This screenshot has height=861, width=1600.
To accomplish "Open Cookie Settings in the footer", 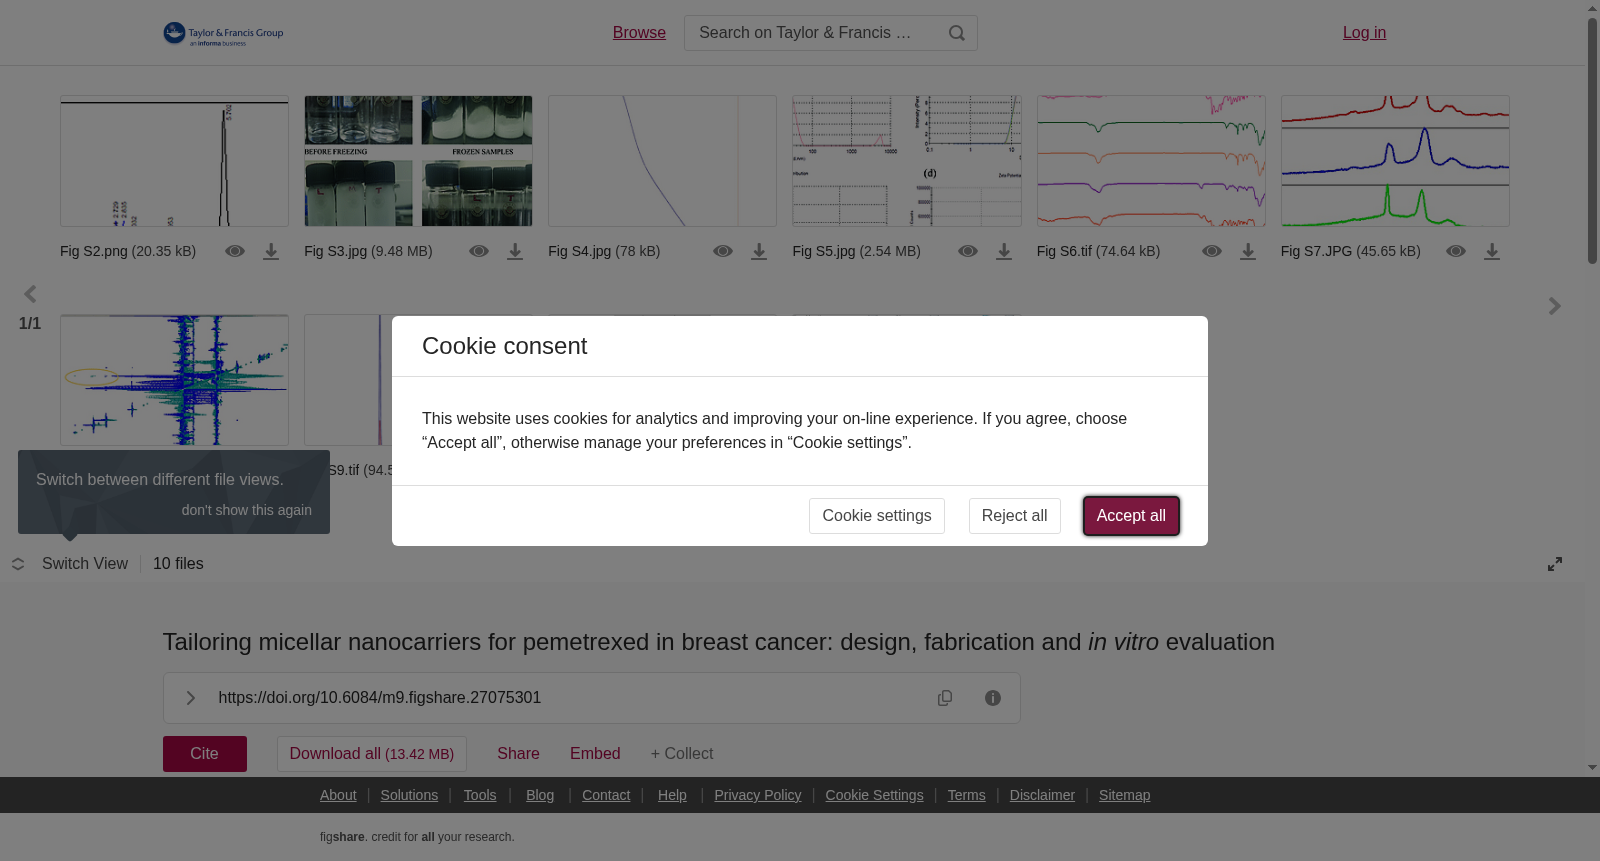I will click(874, 795).
